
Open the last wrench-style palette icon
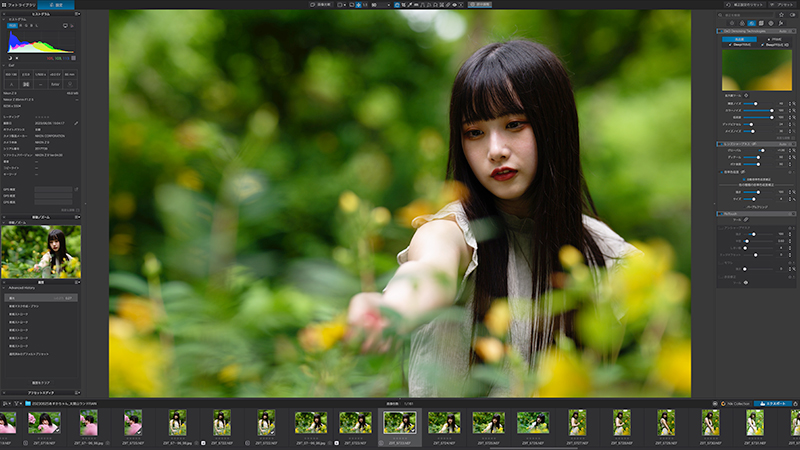[x=781, y=23]
